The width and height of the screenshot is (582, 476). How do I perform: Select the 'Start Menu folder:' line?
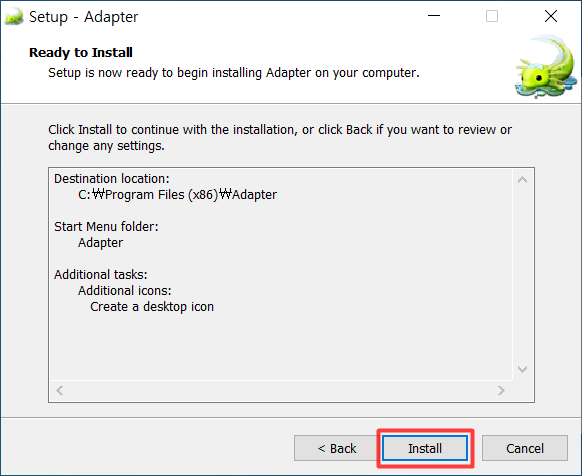[x=106, y=226]
